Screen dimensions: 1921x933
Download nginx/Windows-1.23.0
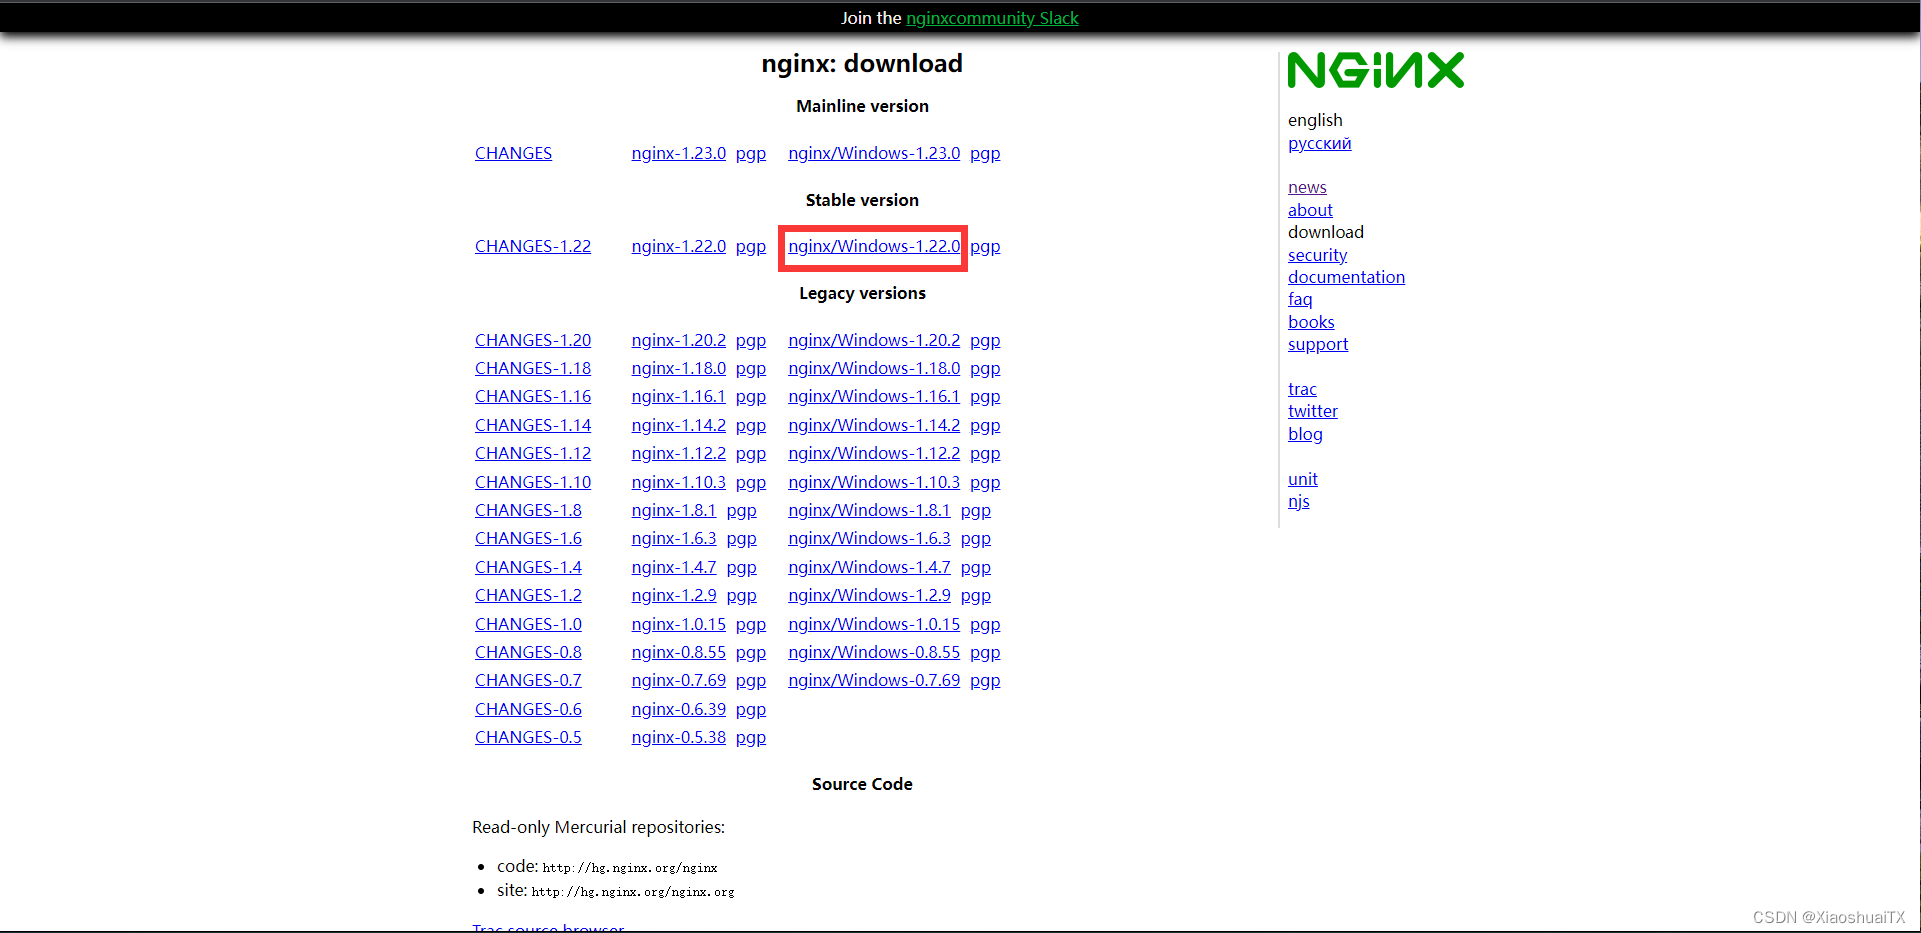click(x=874, y=153)
